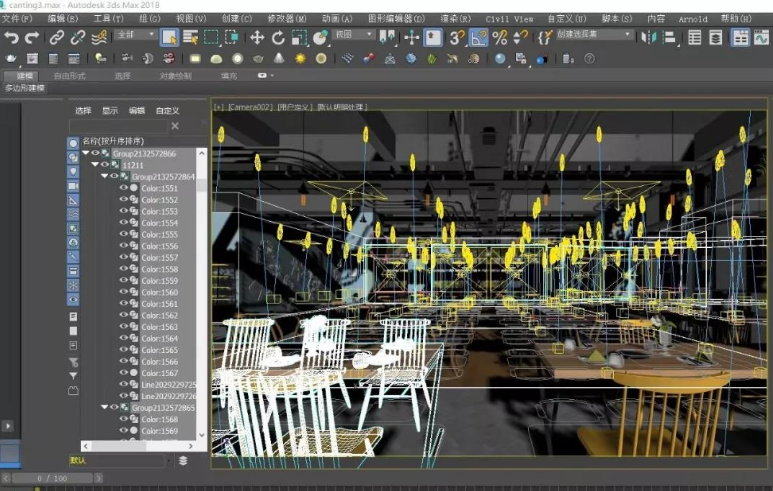Viewport: 773px width, 491px height.
Task: Toggle visibility eye of Line2029229725
Action: click(123, 384)
